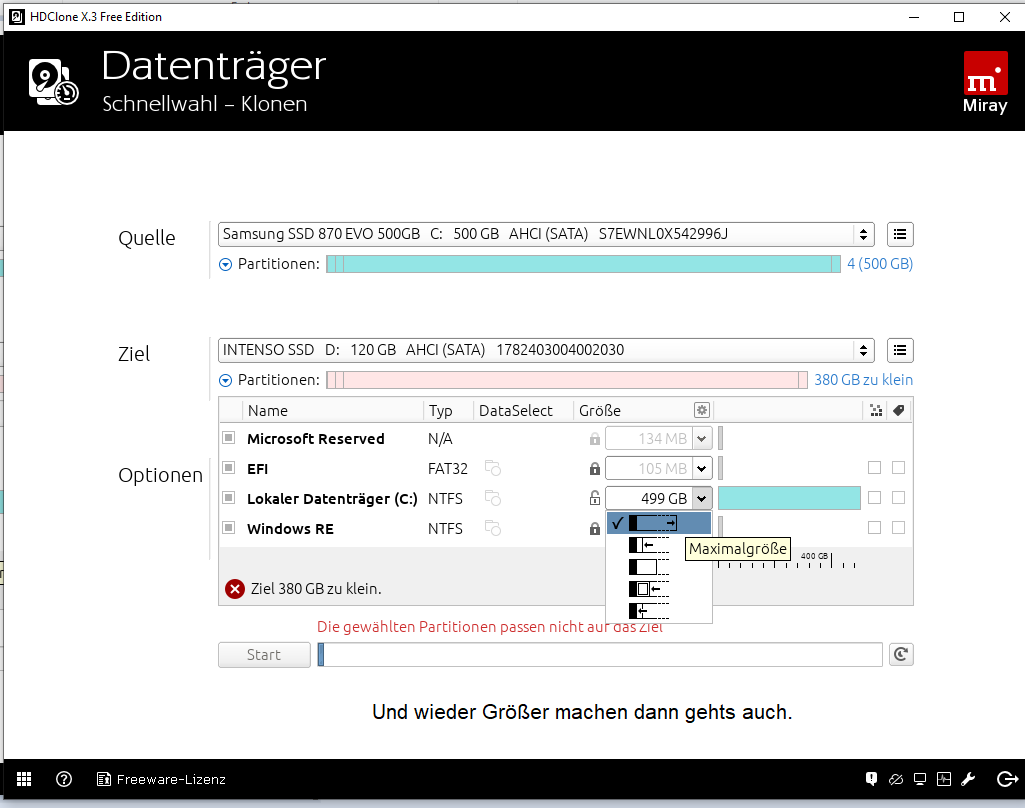Click the Datenträger disk clone header icon
The width and height of the screenshot is (1025, 808).
[54, 82]
